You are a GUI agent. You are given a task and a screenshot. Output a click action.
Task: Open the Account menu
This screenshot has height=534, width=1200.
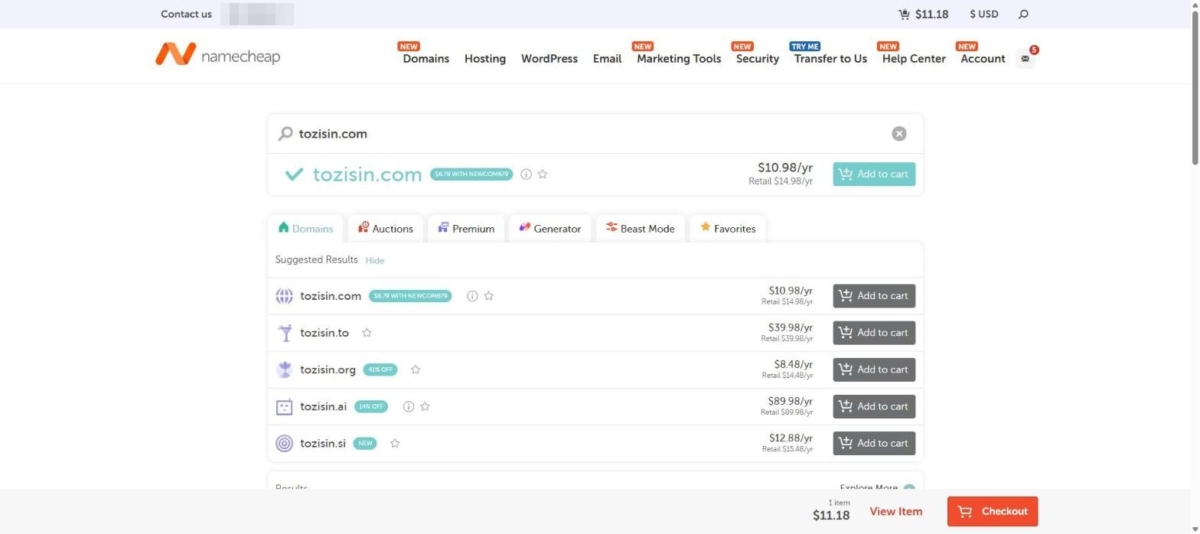983,59
